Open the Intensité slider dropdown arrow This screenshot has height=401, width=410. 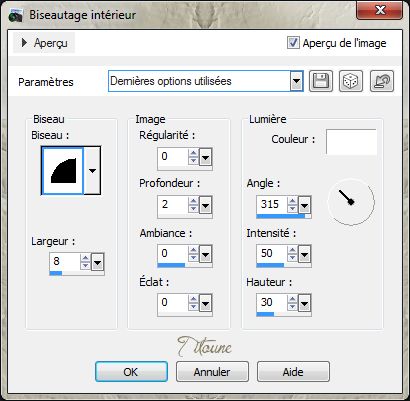click(304, 255)
